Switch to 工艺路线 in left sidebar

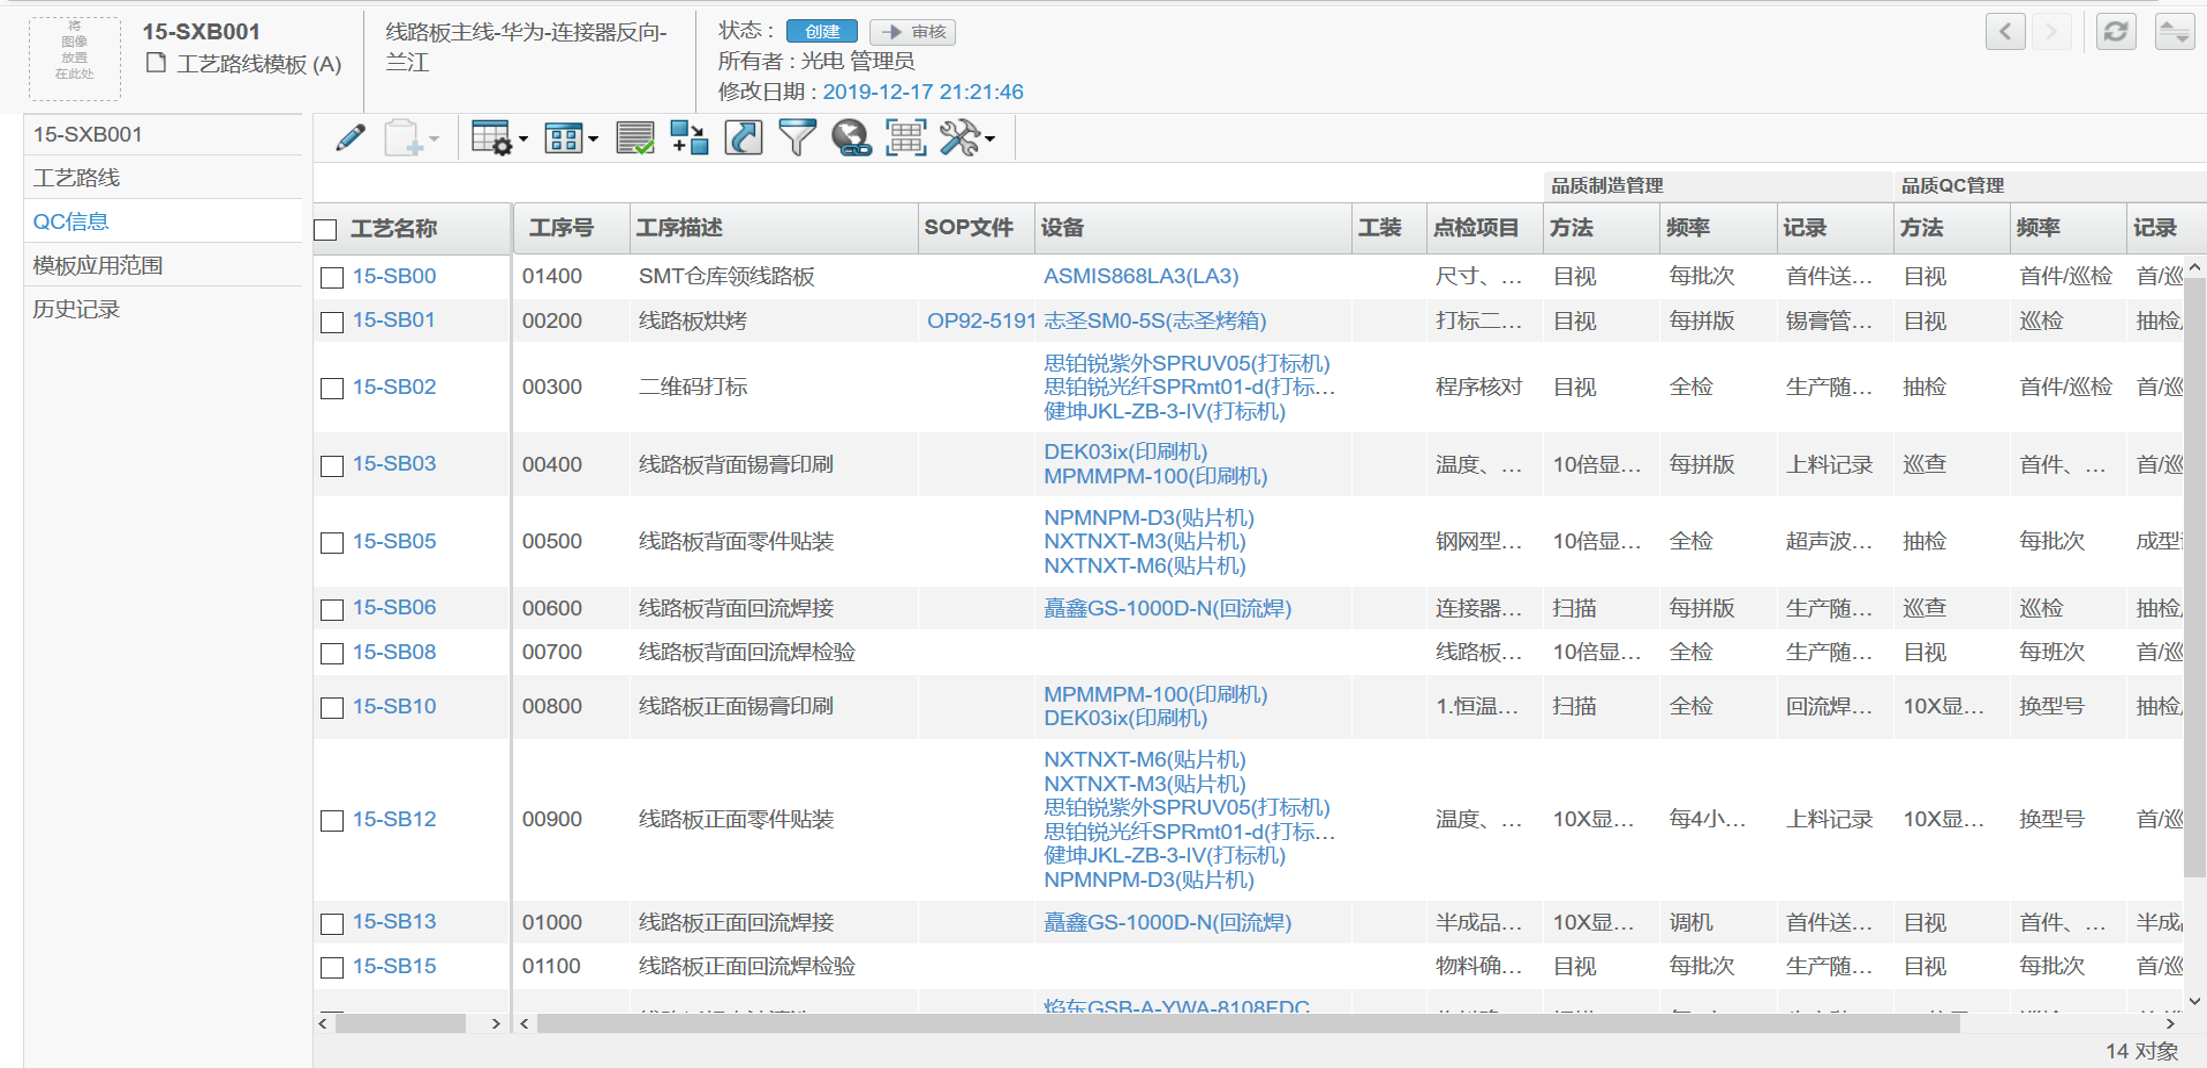pyautogui.click(x=76, y=178)
